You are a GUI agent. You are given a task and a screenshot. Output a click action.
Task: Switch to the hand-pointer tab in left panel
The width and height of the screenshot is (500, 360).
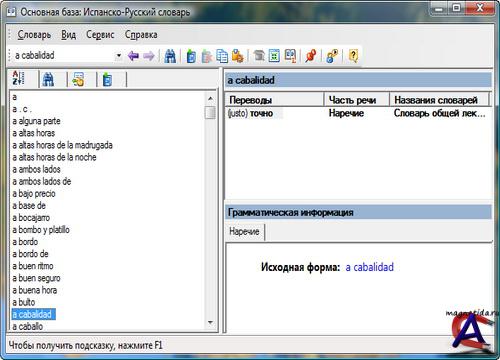click(x=78, y=79)
